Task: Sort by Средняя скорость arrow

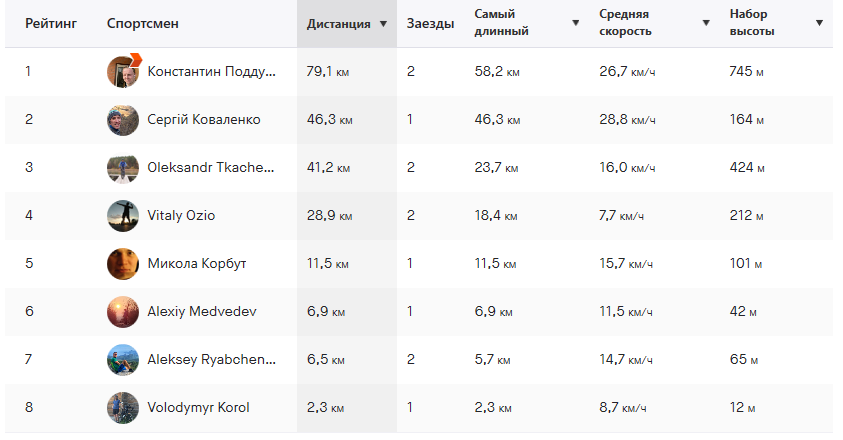Action: (706, 23)
